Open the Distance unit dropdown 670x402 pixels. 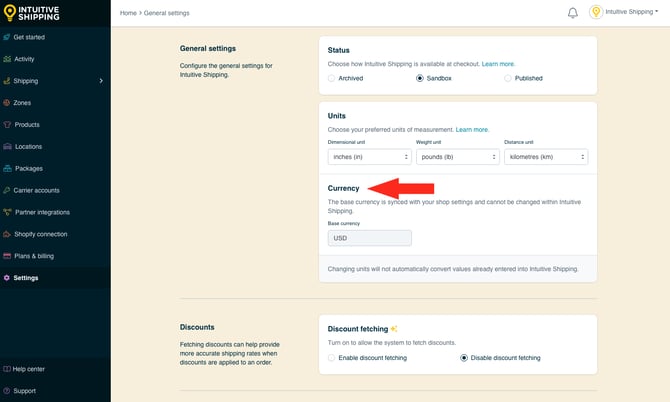[545, 157]
